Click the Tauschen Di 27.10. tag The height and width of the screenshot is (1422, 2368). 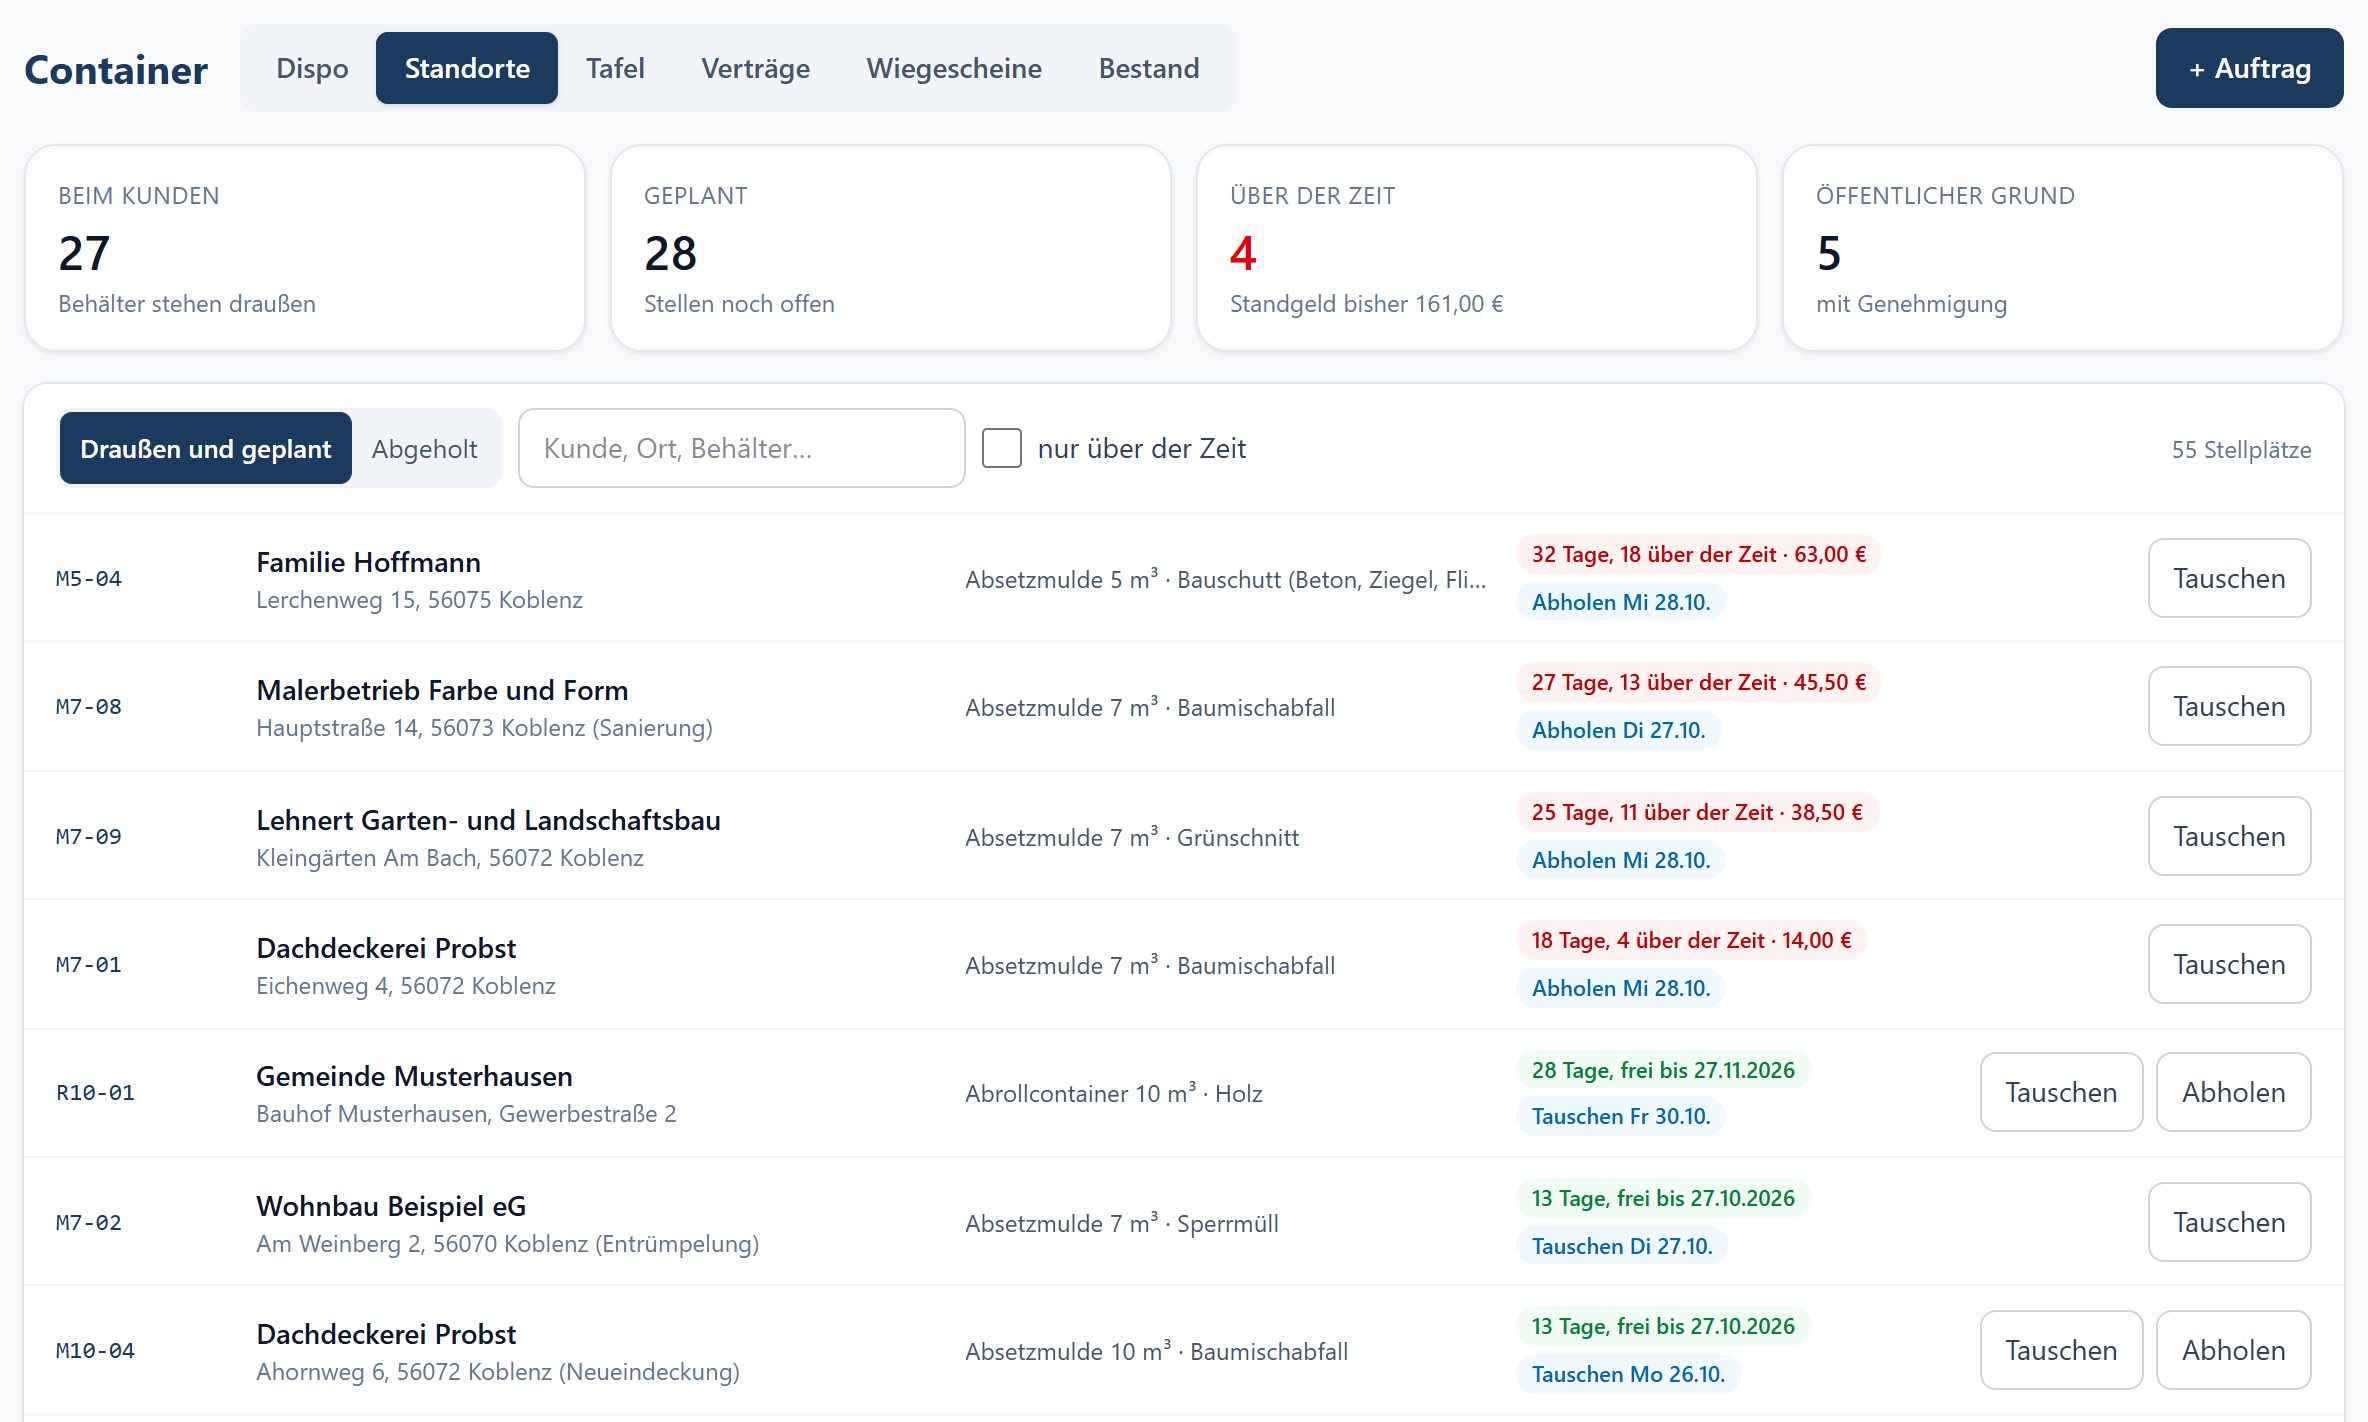click(x=1622, y=1246)
